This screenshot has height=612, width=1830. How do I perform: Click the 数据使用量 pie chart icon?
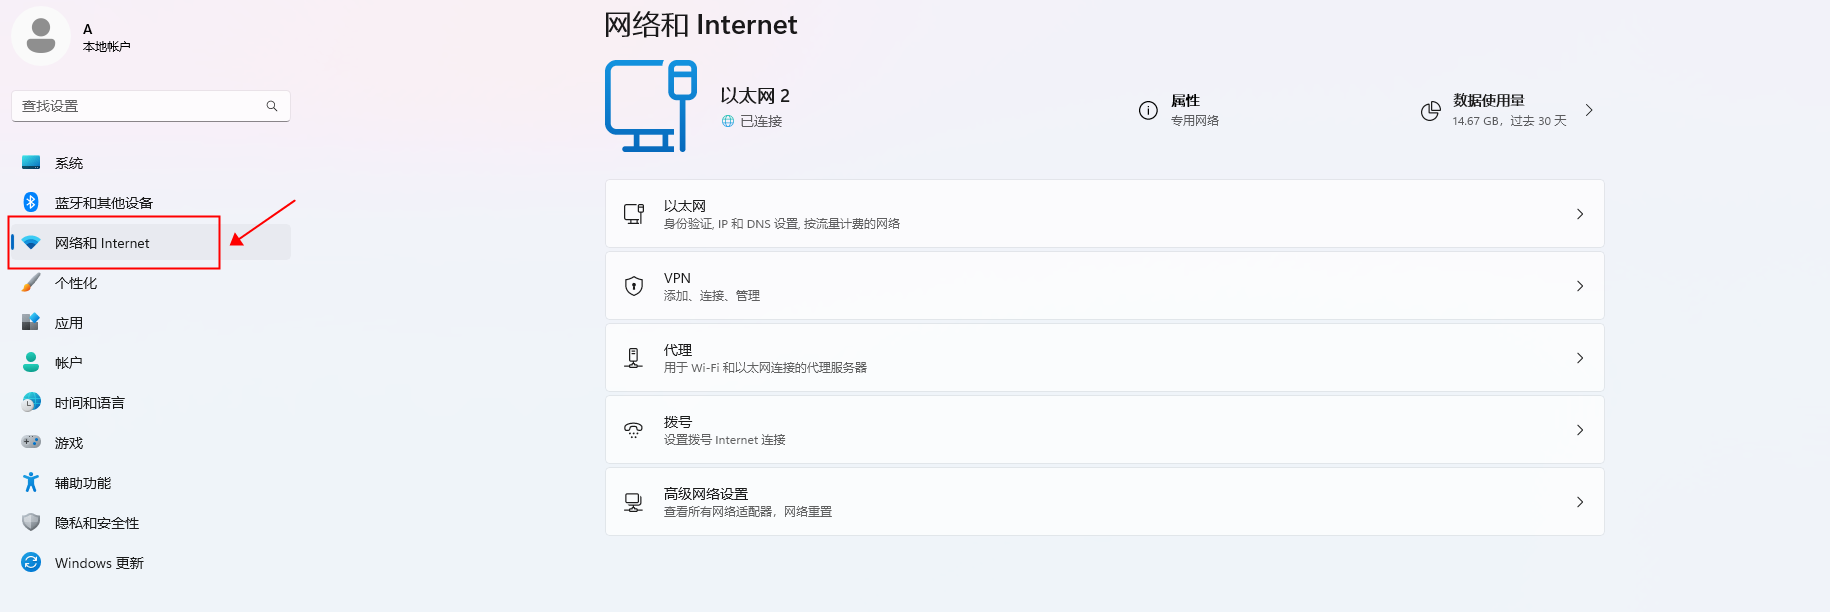pos(1431,110)
